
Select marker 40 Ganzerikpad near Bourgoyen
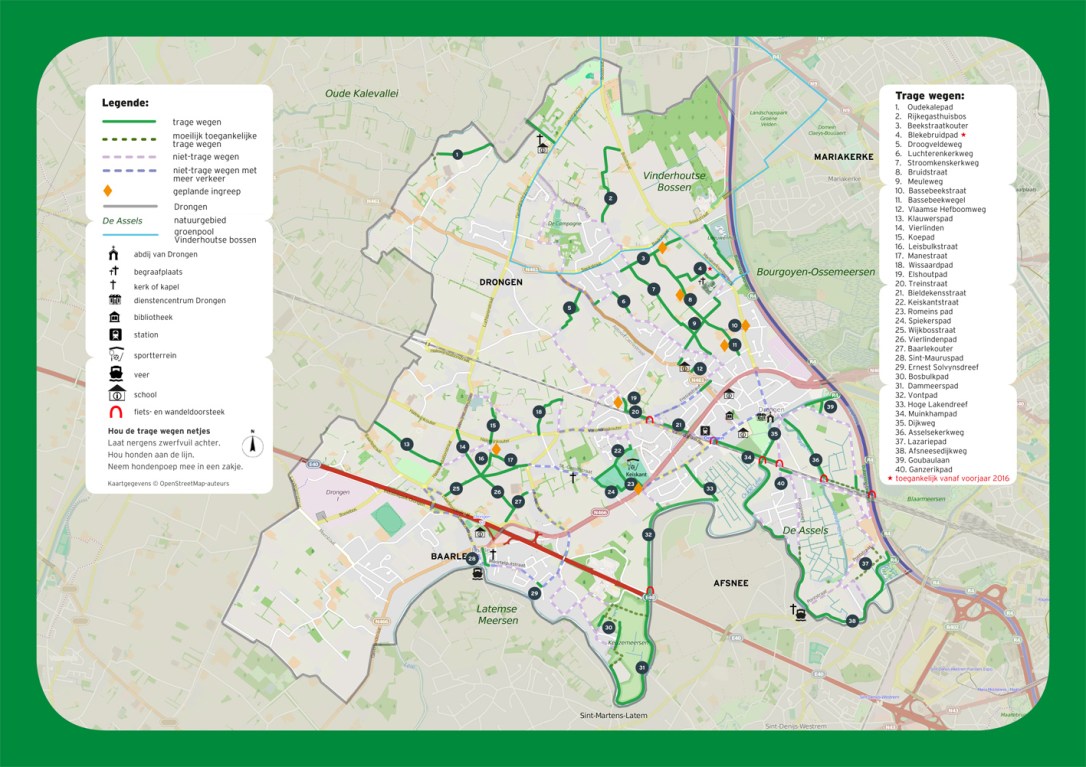pos(780,483)
